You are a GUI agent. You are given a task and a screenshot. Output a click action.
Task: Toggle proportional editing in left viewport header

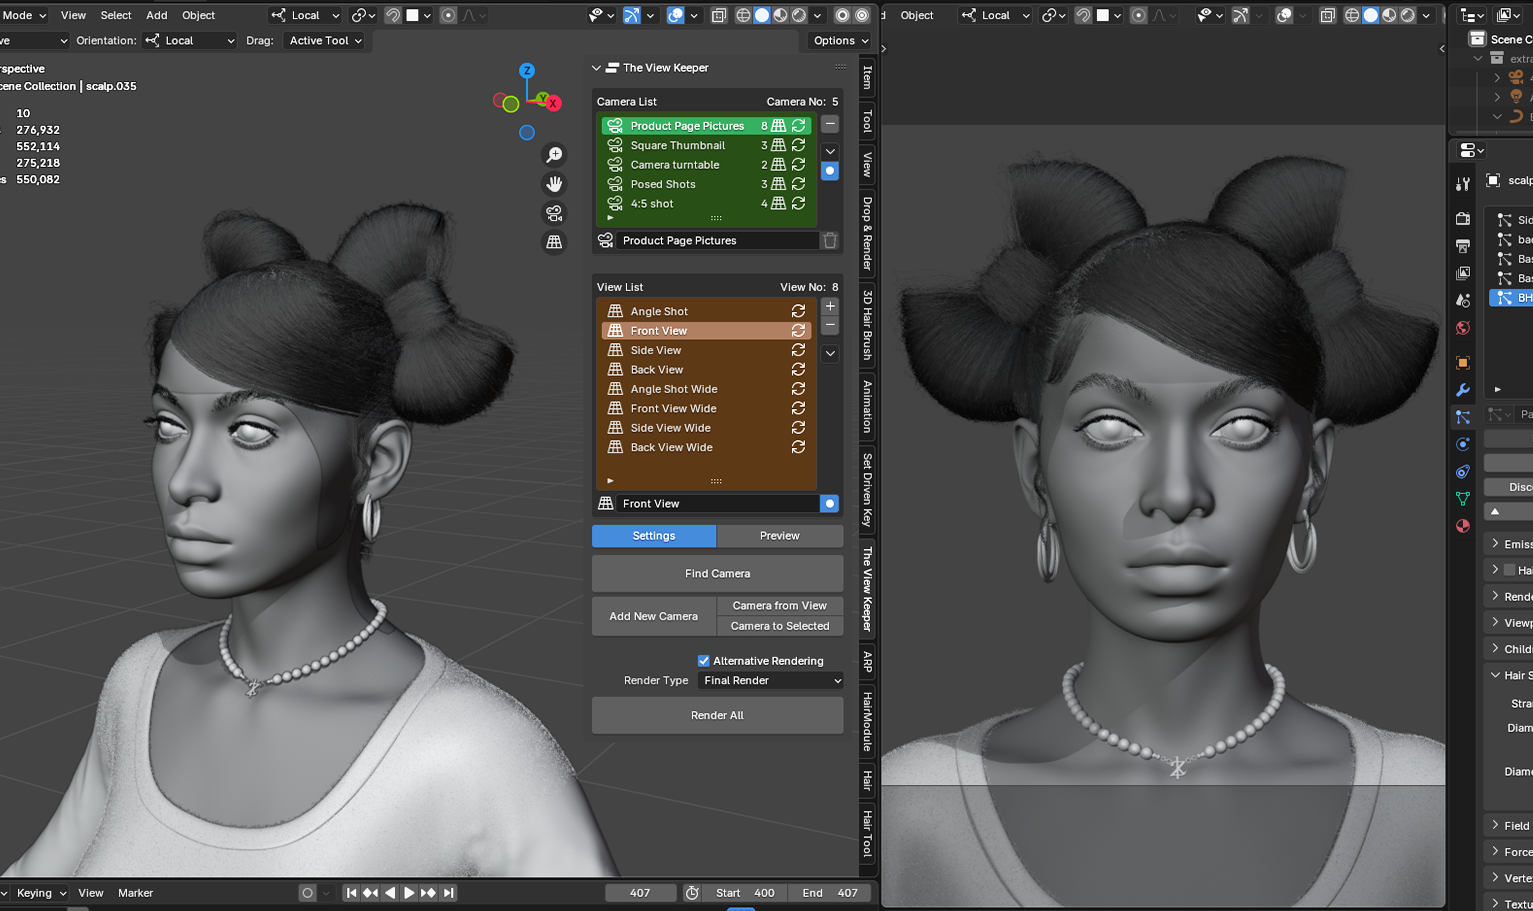click(448, 15)
